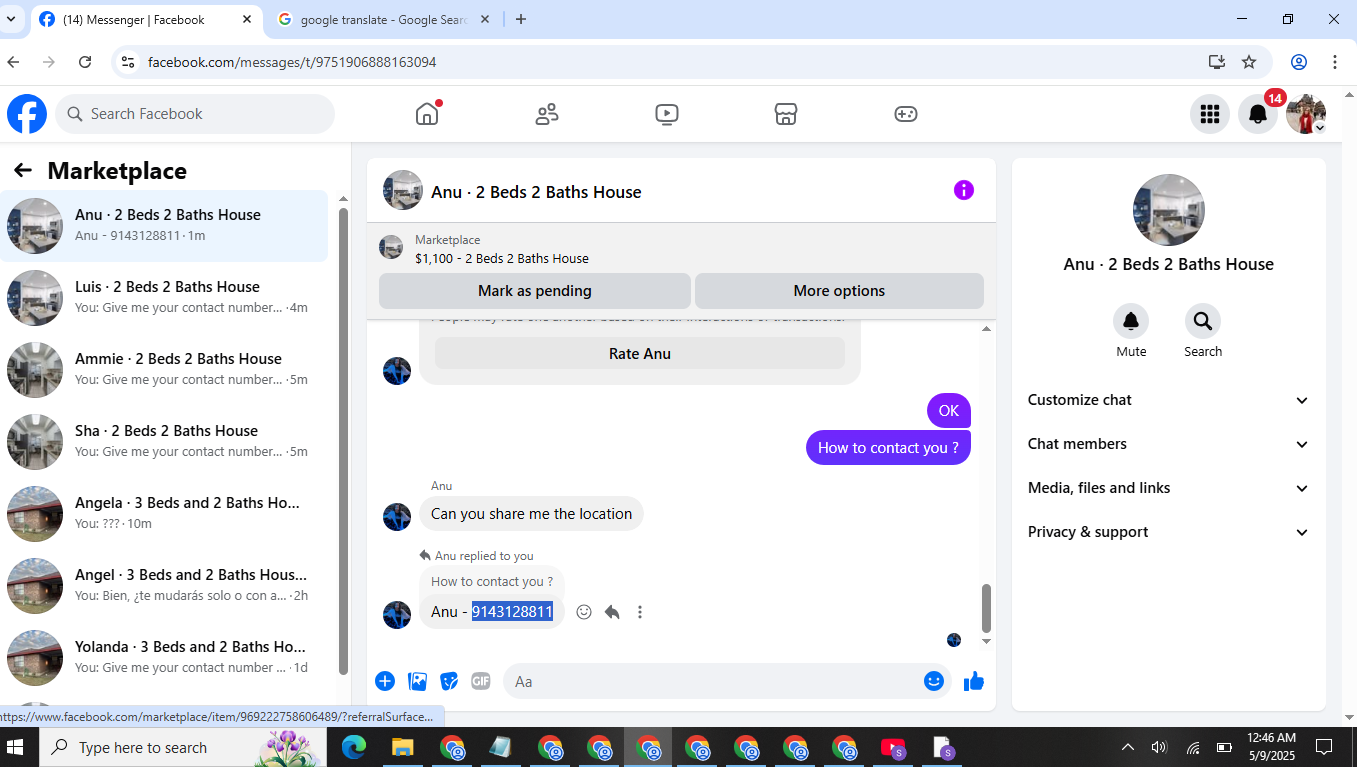The width and height of the screenshot is (1357, 767).
Task: Open the Facebook menu grid icon
Action: click(1210, 114)
